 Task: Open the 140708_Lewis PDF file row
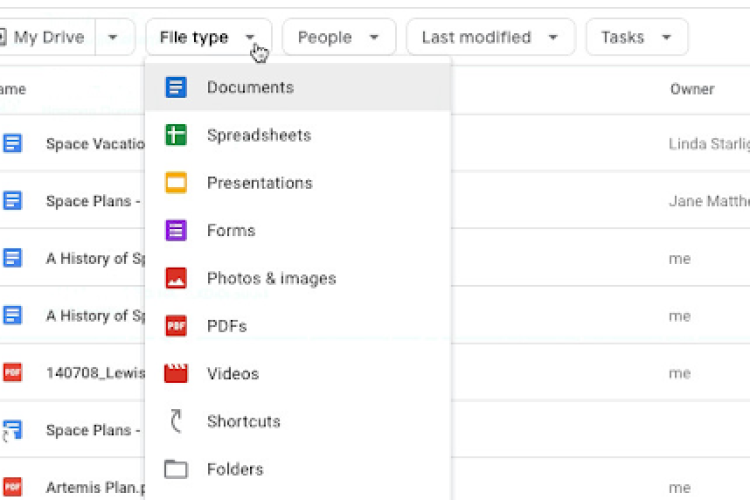(95, 373)
